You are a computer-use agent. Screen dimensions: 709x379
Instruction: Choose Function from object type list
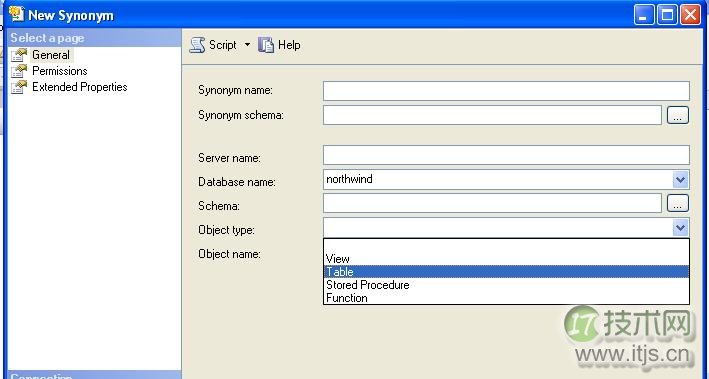506,298
